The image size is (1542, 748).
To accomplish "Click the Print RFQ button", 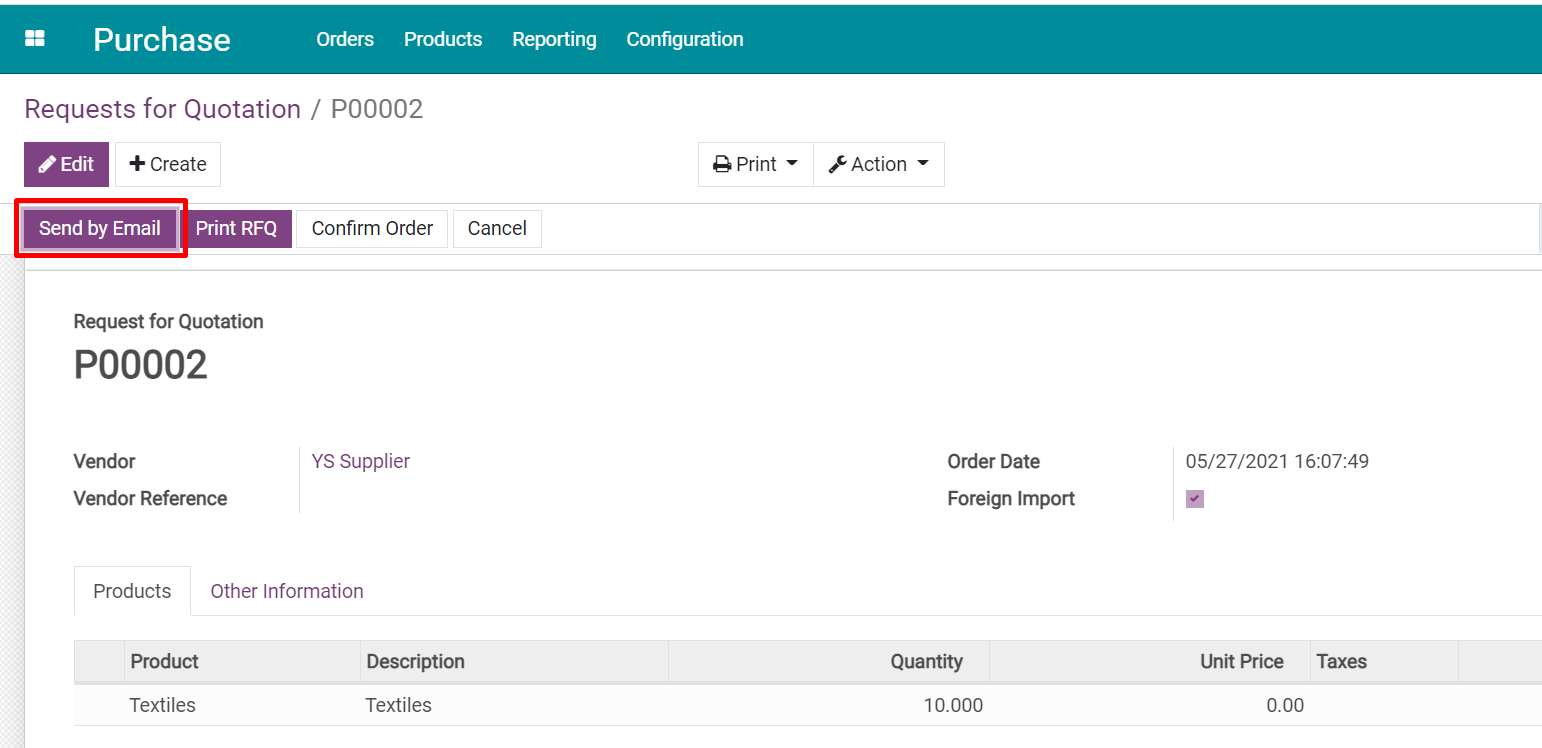I will point(236,229).
